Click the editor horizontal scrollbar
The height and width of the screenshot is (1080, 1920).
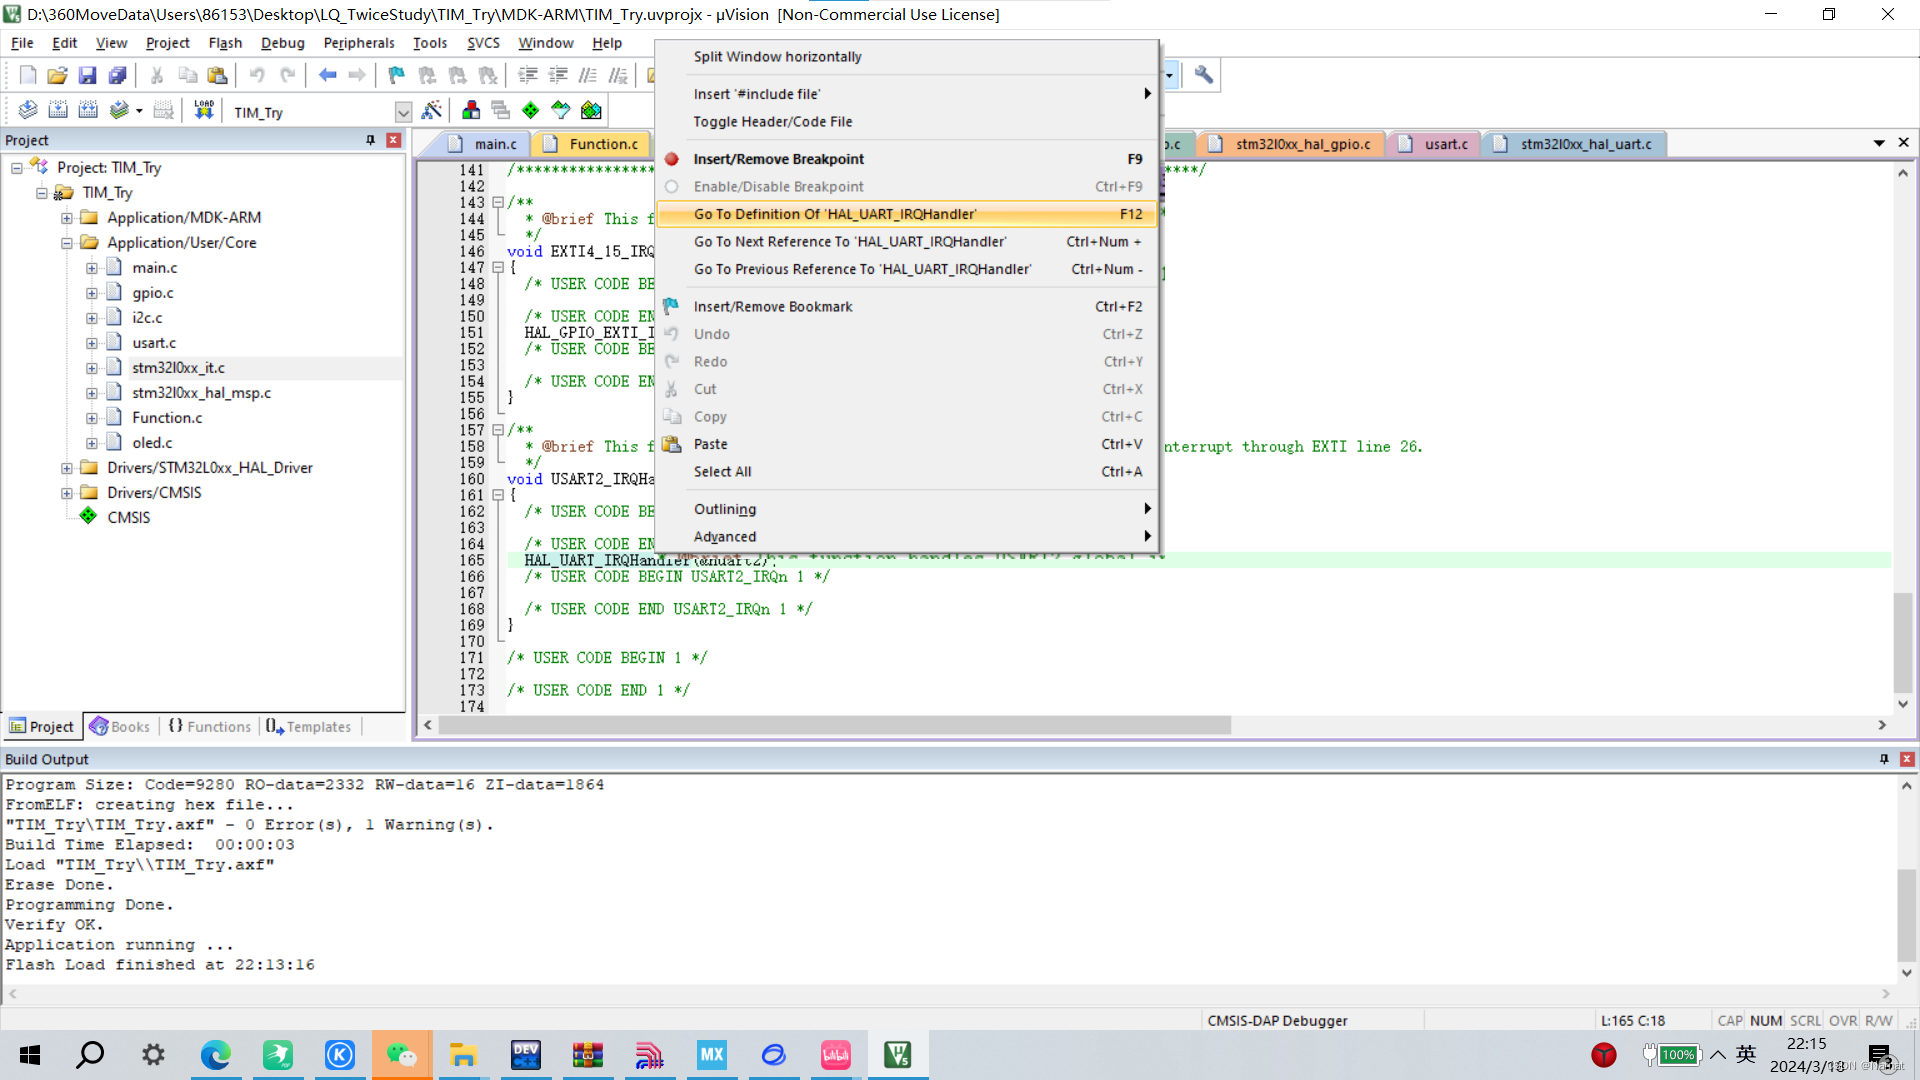pyautogui.click(x=834, y=725)
